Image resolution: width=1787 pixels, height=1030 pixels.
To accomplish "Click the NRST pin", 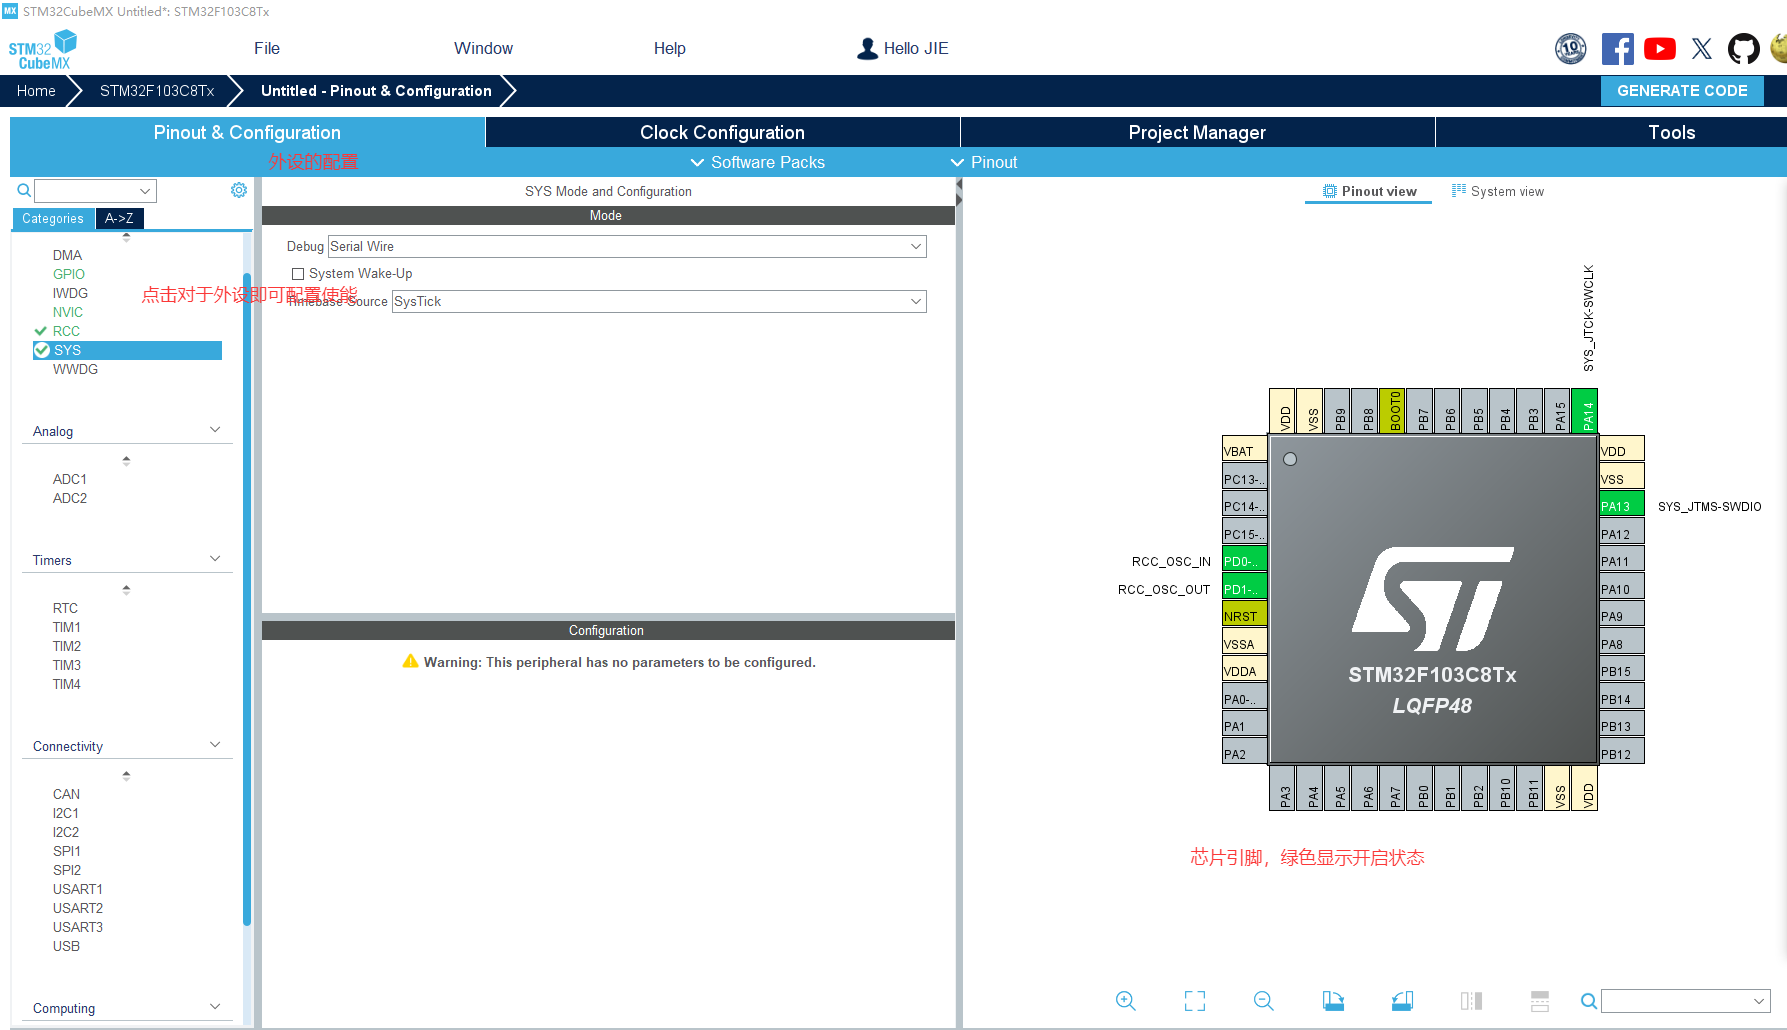I will (x=1244, y=616).
